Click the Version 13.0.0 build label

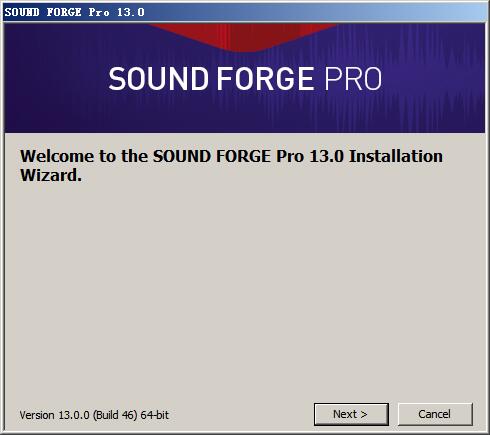click(x=94, y=415)
